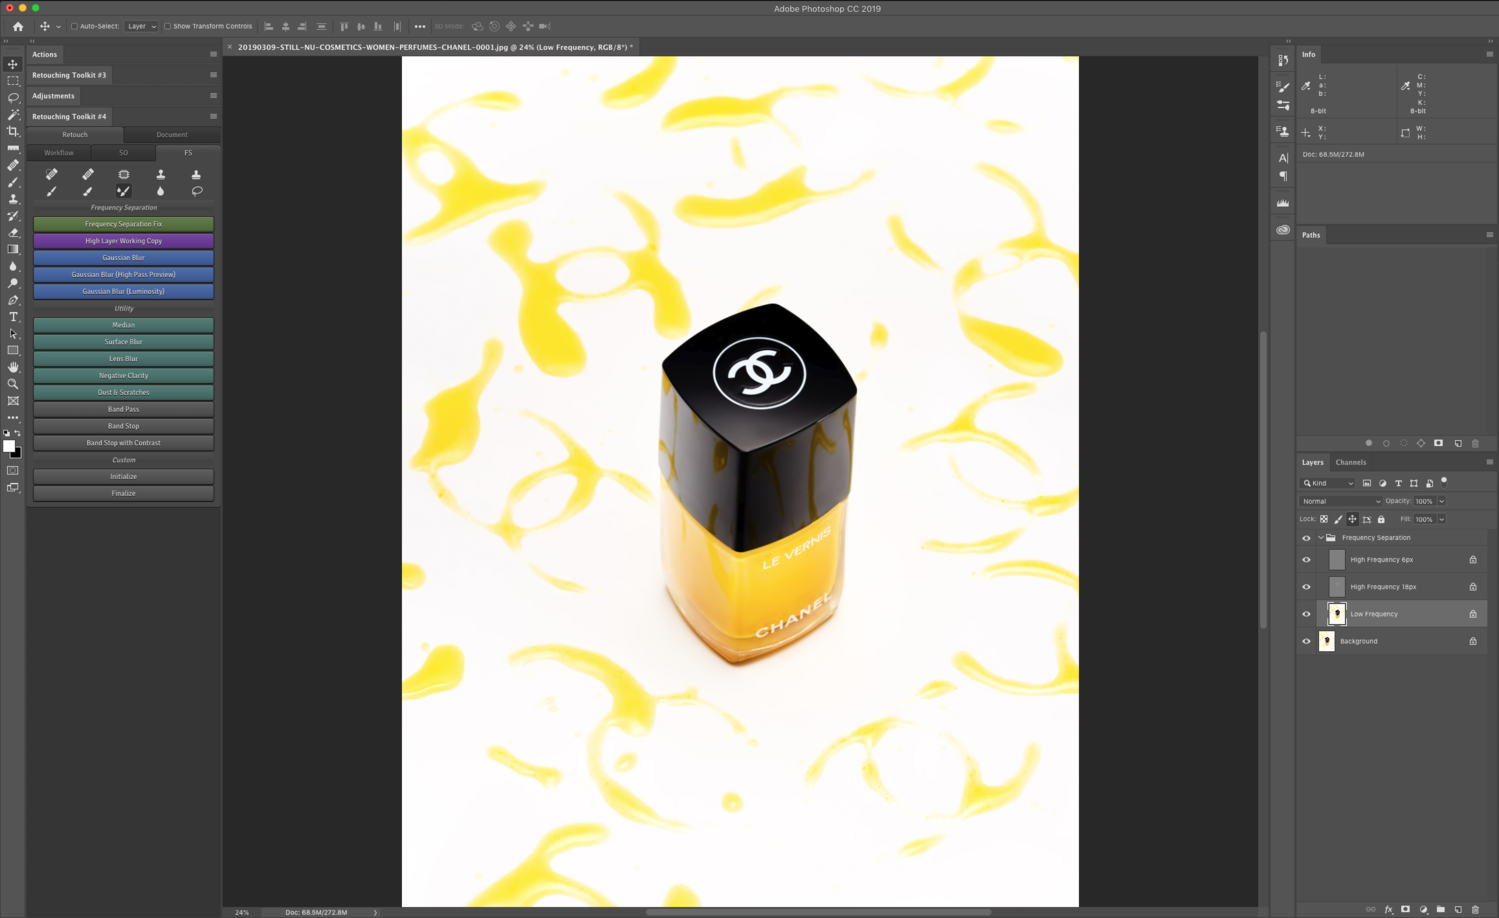Select the Lasso icon in the FS panel
This screenshot has height=918, width=1499.
click(196, 191)
